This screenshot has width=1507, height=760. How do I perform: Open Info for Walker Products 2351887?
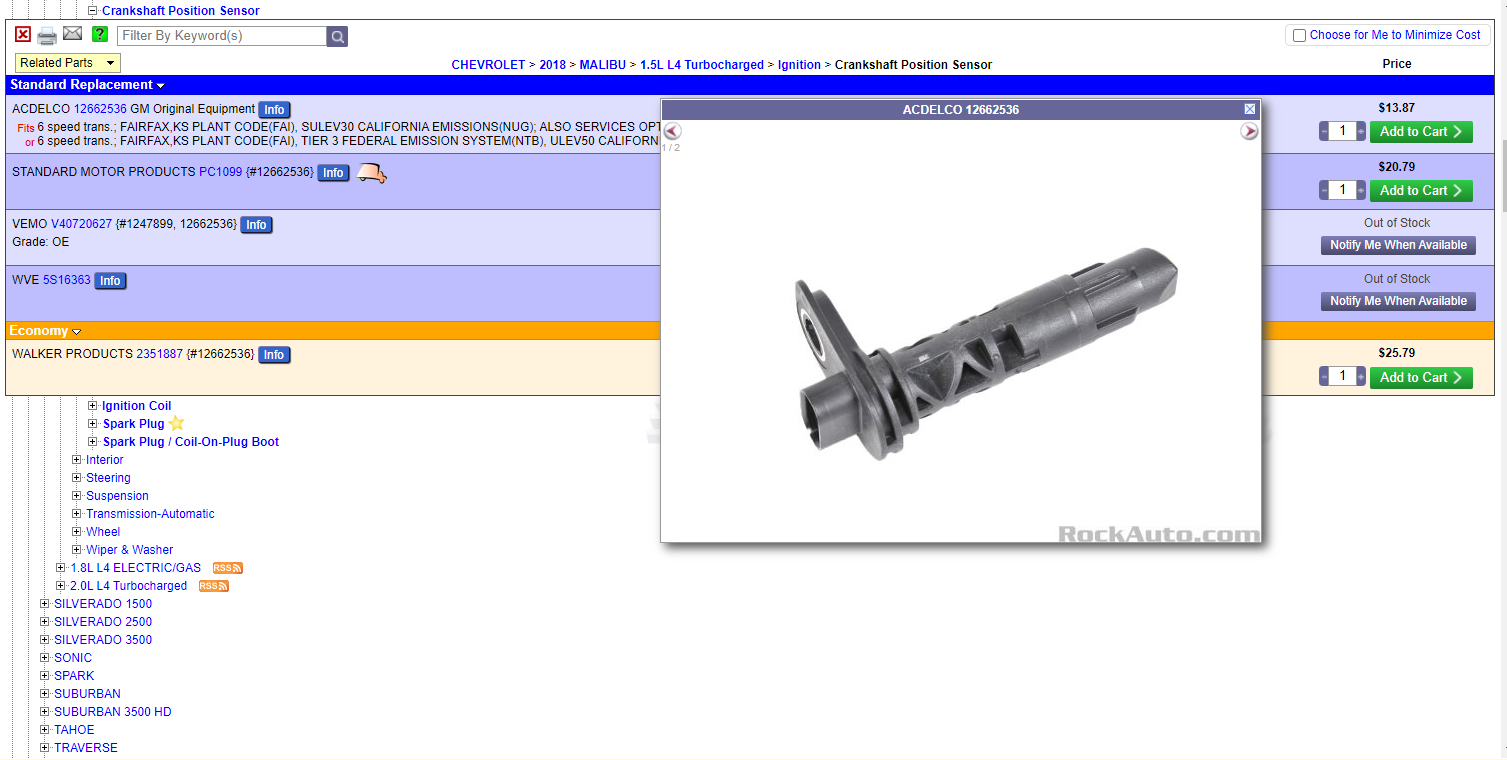coord(274,355)
